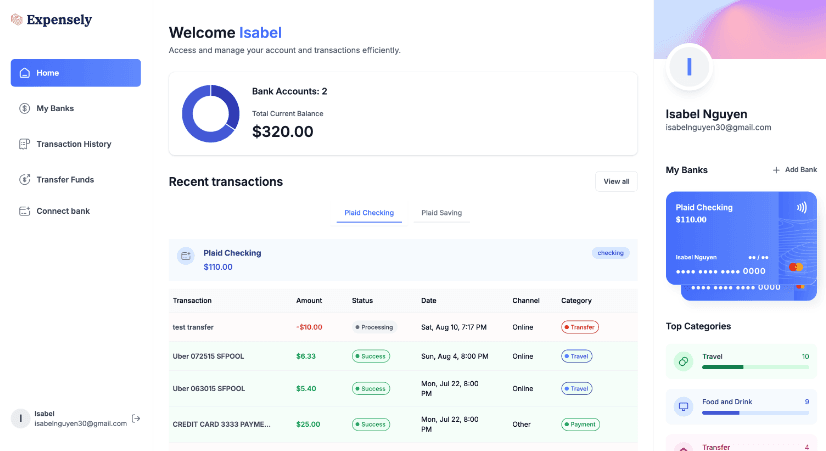Open the Home page from sidebar
The width and height of the screenshot is (826, 451).
76,73
